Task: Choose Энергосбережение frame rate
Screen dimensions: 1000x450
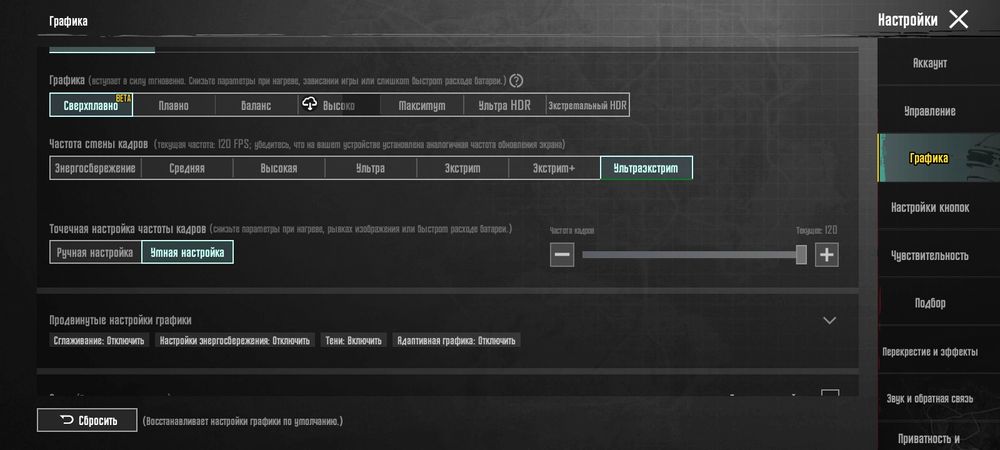Action: pyautogui.click(x=95, y=168)
